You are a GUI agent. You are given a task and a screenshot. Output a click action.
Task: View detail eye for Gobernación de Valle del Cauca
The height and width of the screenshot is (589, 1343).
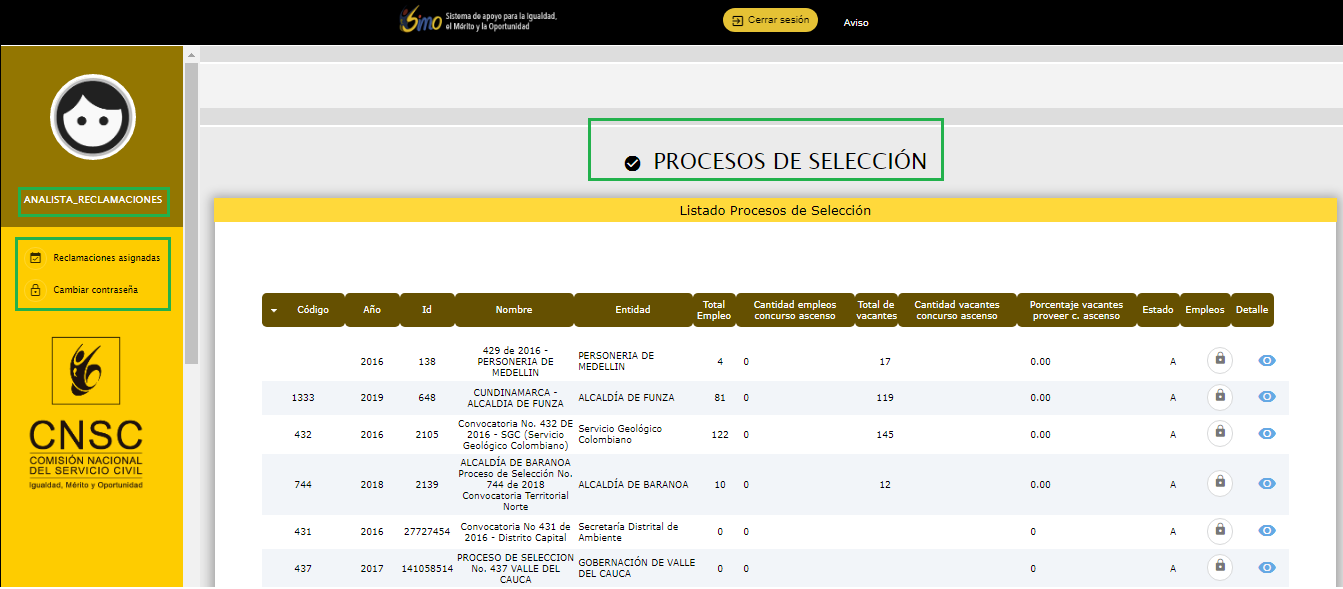(x=1267, y=567)
